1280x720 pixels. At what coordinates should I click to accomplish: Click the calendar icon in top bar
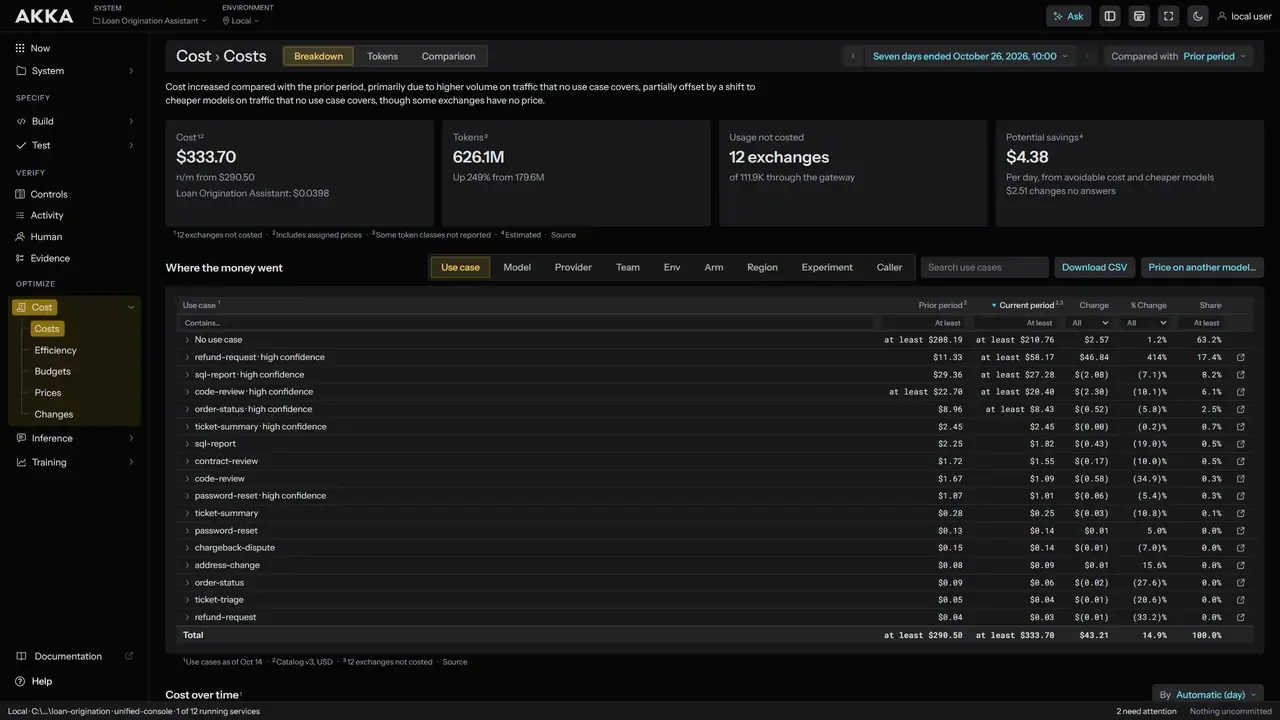click(1139, 16)
